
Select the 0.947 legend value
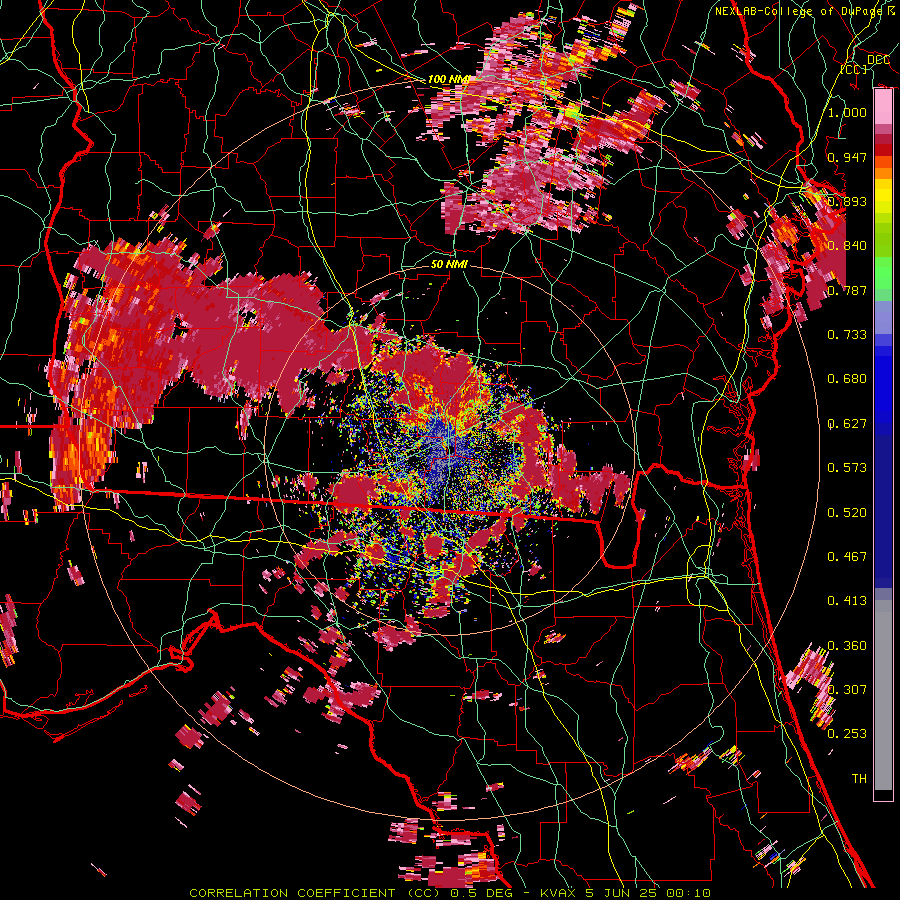847,157
